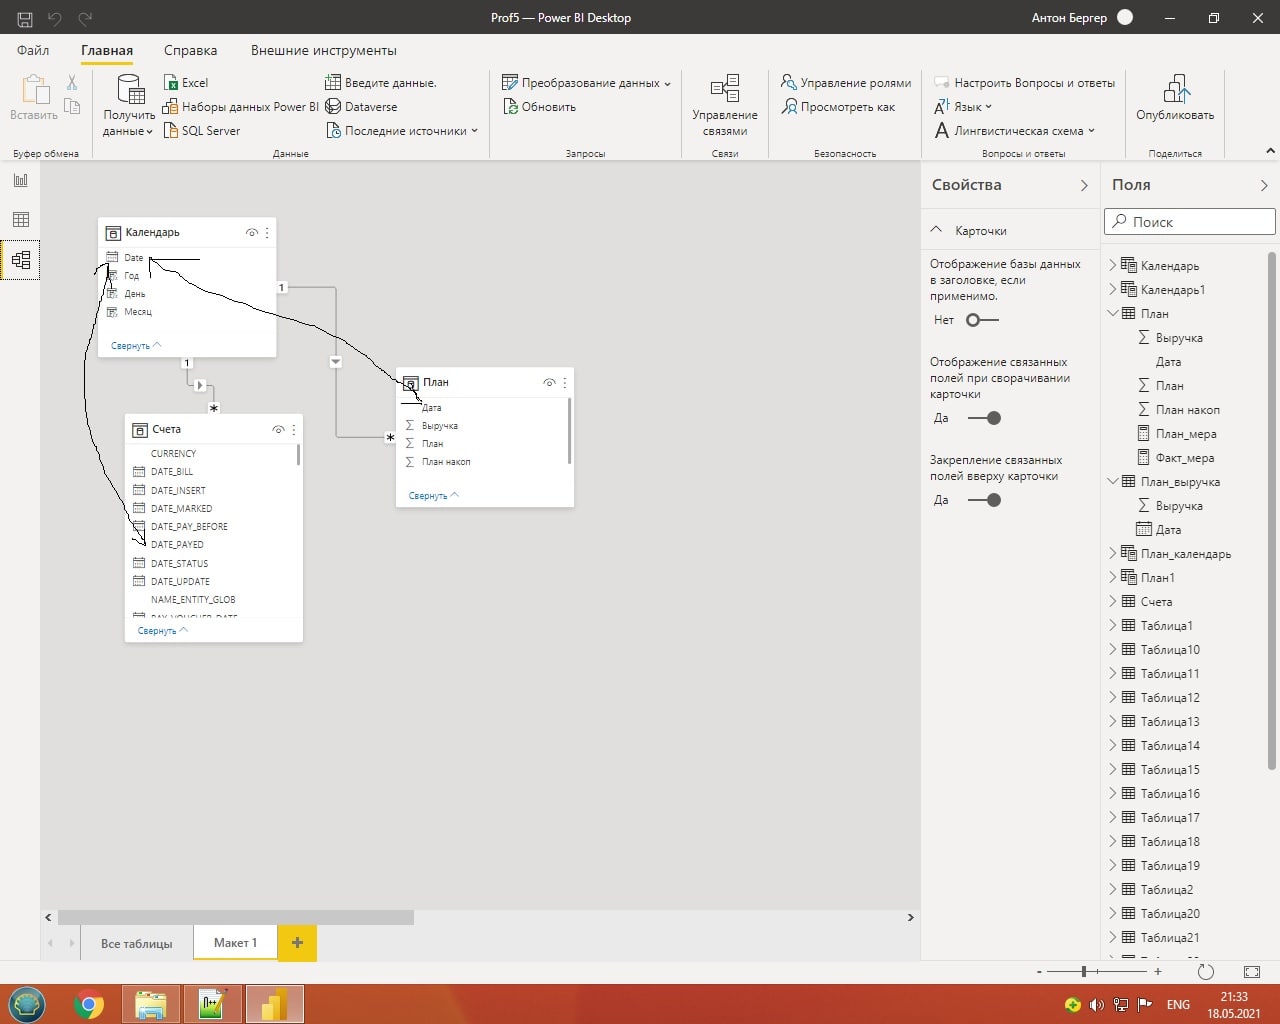Toggle visibility eye on Календарь table
Viewport: 1280px width, 1024px height.
click(252, 232)
